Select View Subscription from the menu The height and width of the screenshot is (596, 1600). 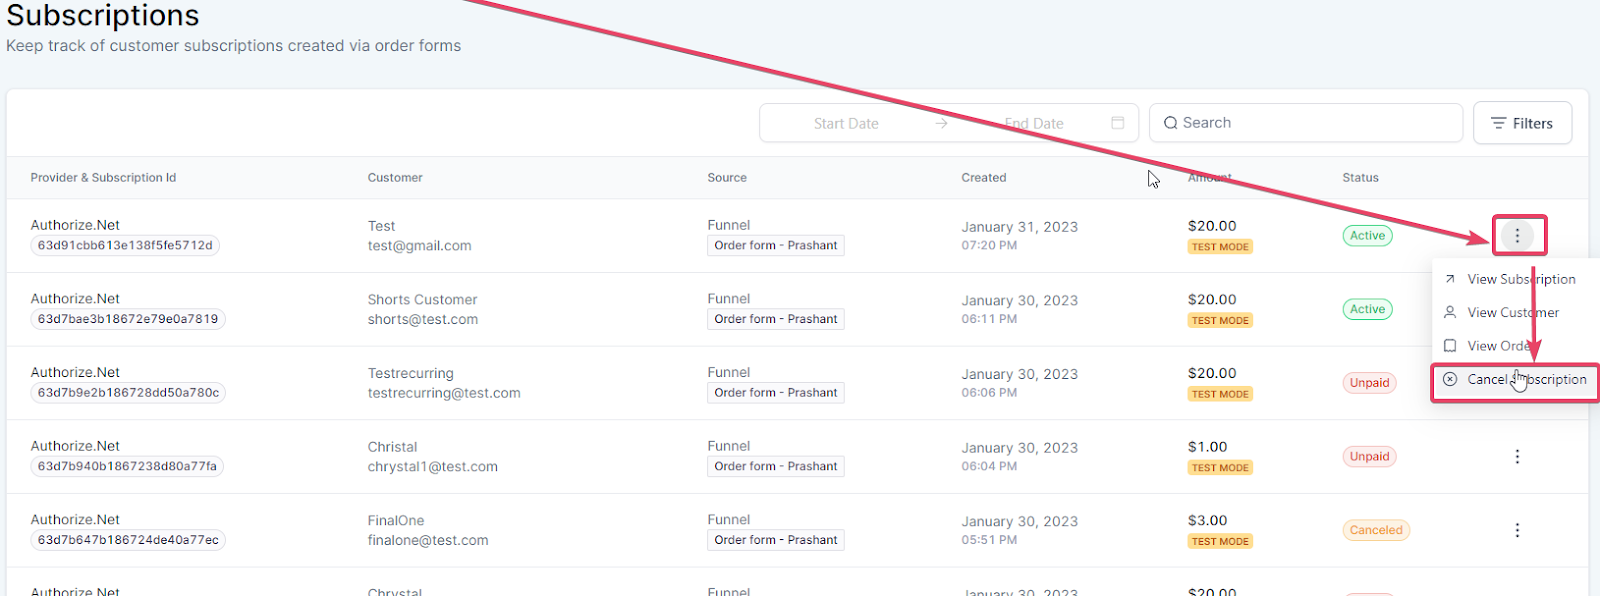(x=1521, y=279)
